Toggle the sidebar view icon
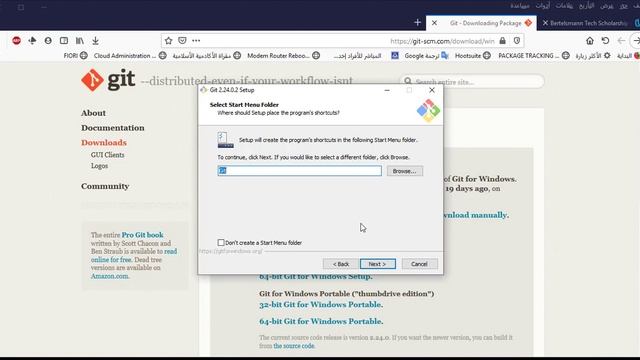 (x=64, y=40)
